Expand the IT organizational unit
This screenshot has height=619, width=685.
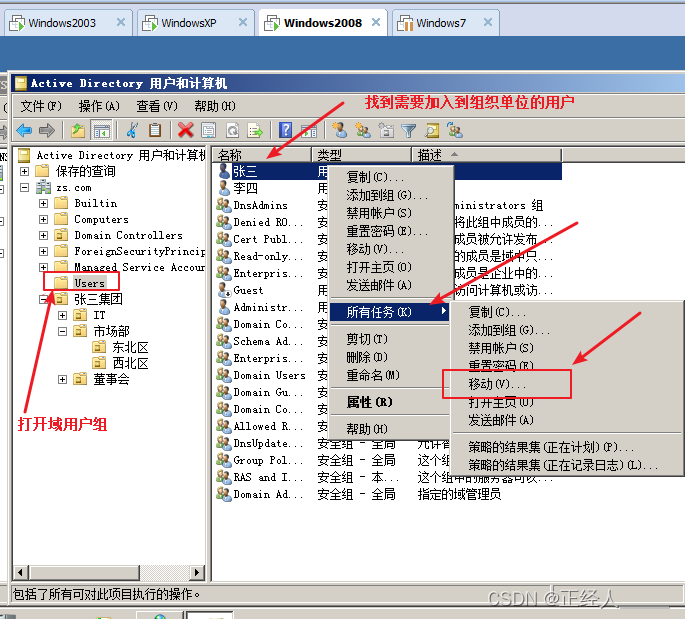(x=62, y=315)
